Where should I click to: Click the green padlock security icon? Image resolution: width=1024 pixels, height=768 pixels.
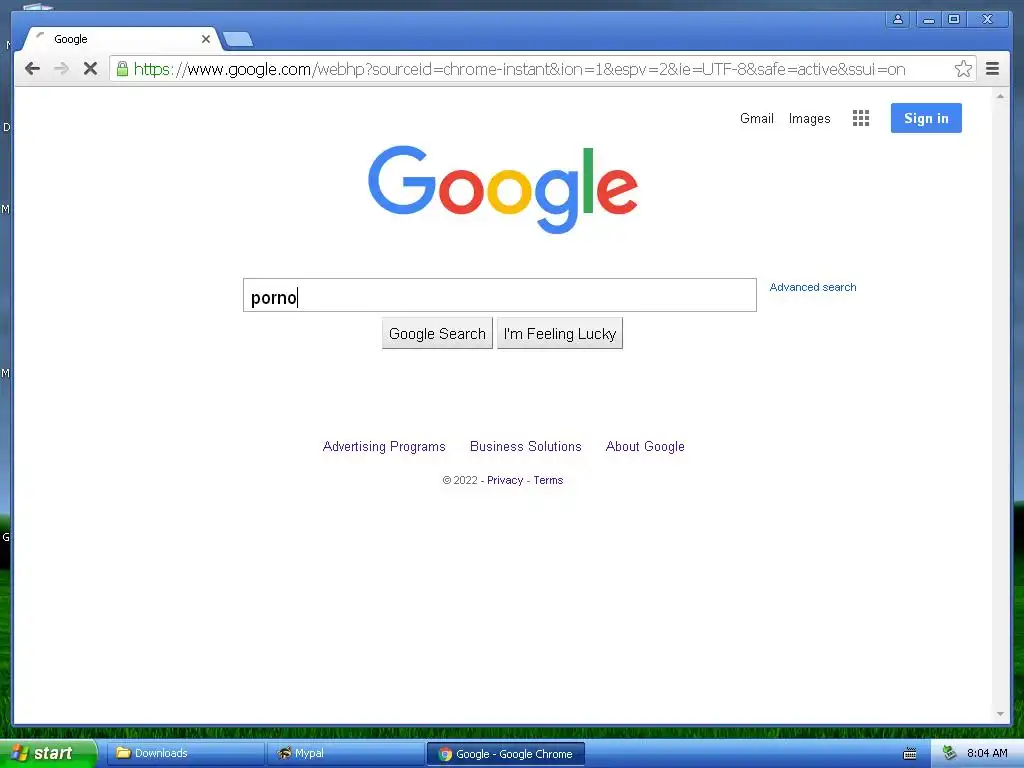coord(122,69)
